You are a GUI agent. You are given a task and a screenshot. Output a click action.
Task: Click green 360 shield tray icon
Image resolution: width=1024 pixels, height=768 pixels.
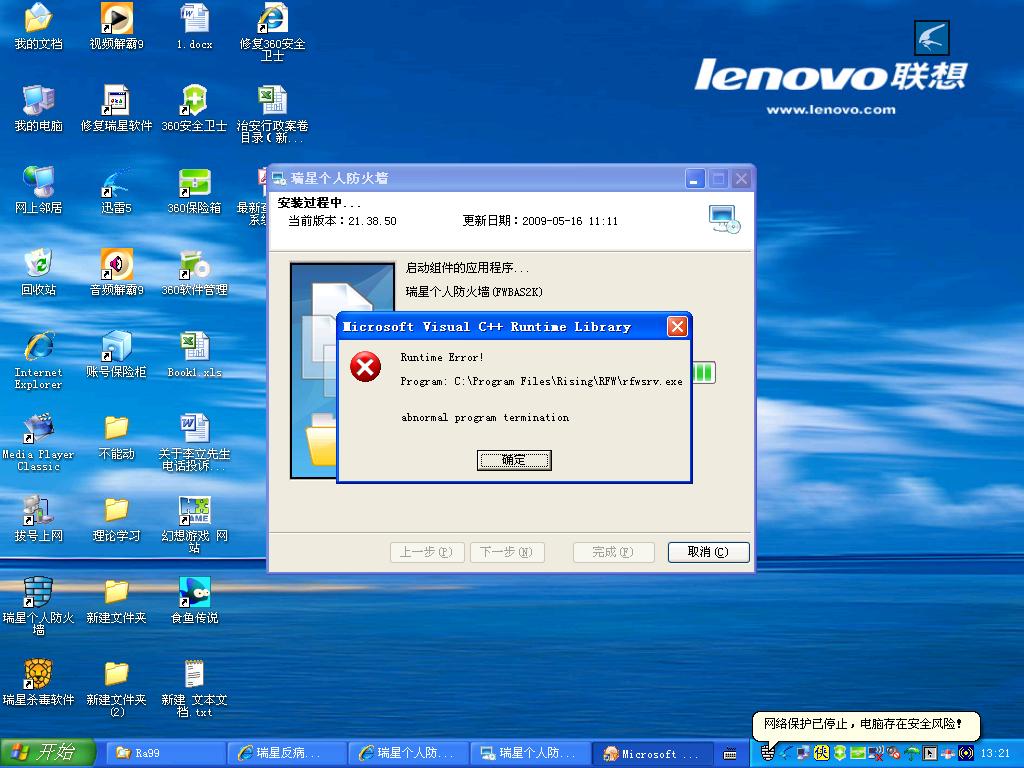840,753
